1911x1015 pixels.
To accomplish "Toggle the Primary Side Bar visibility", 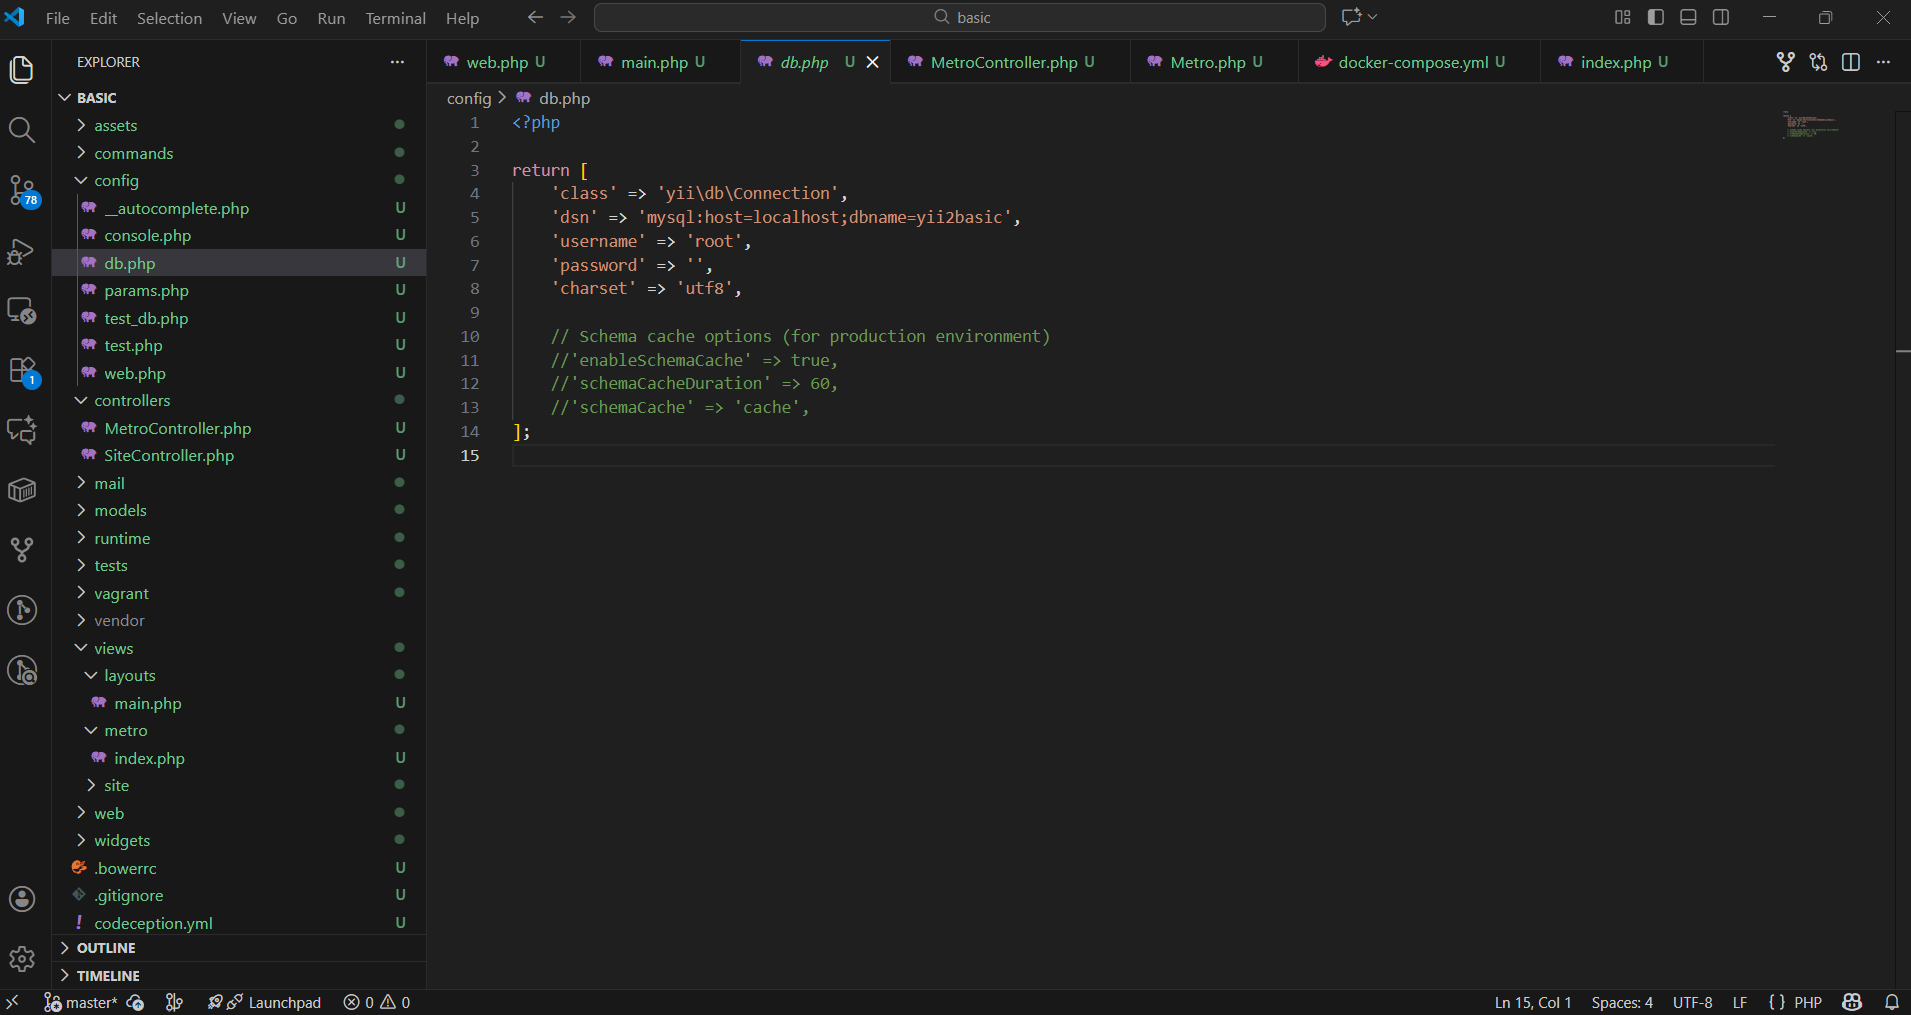I will tap(1656, 18).
